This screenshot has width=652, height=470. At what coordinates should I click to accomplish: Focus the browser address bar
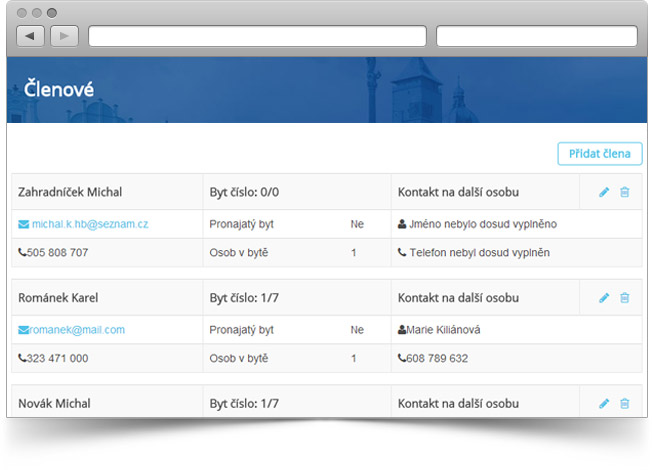[257, 36]
